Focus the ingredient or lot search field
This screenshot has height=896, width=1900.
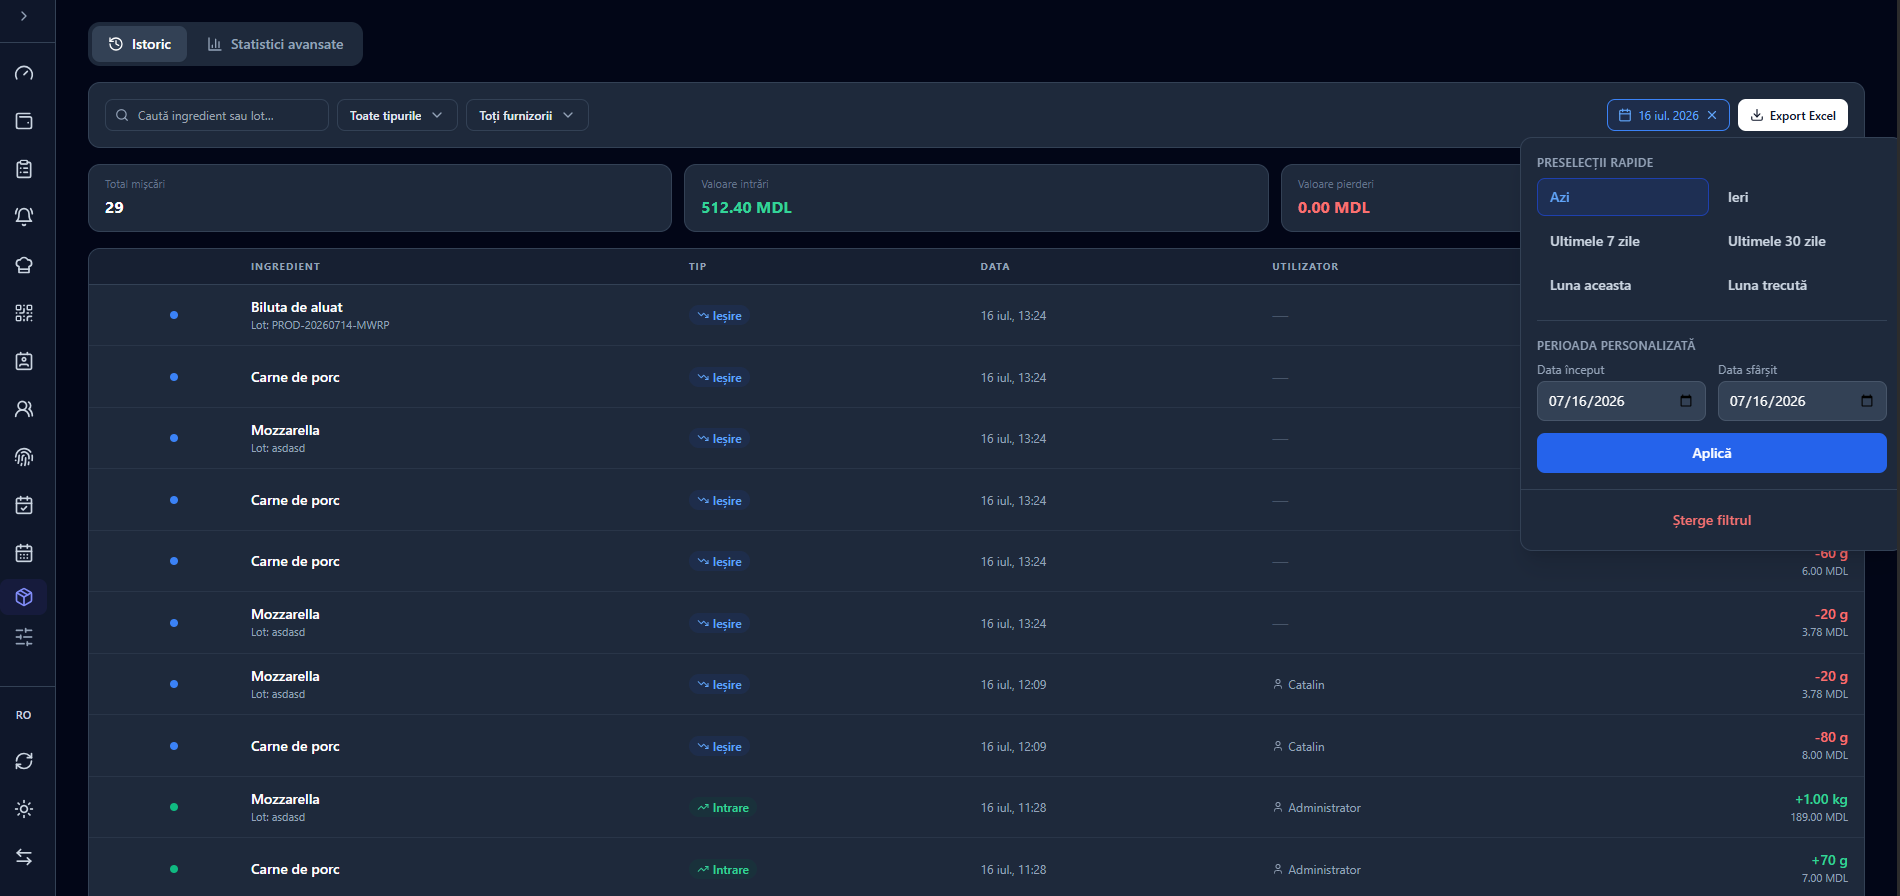click(x=217, y=115)
